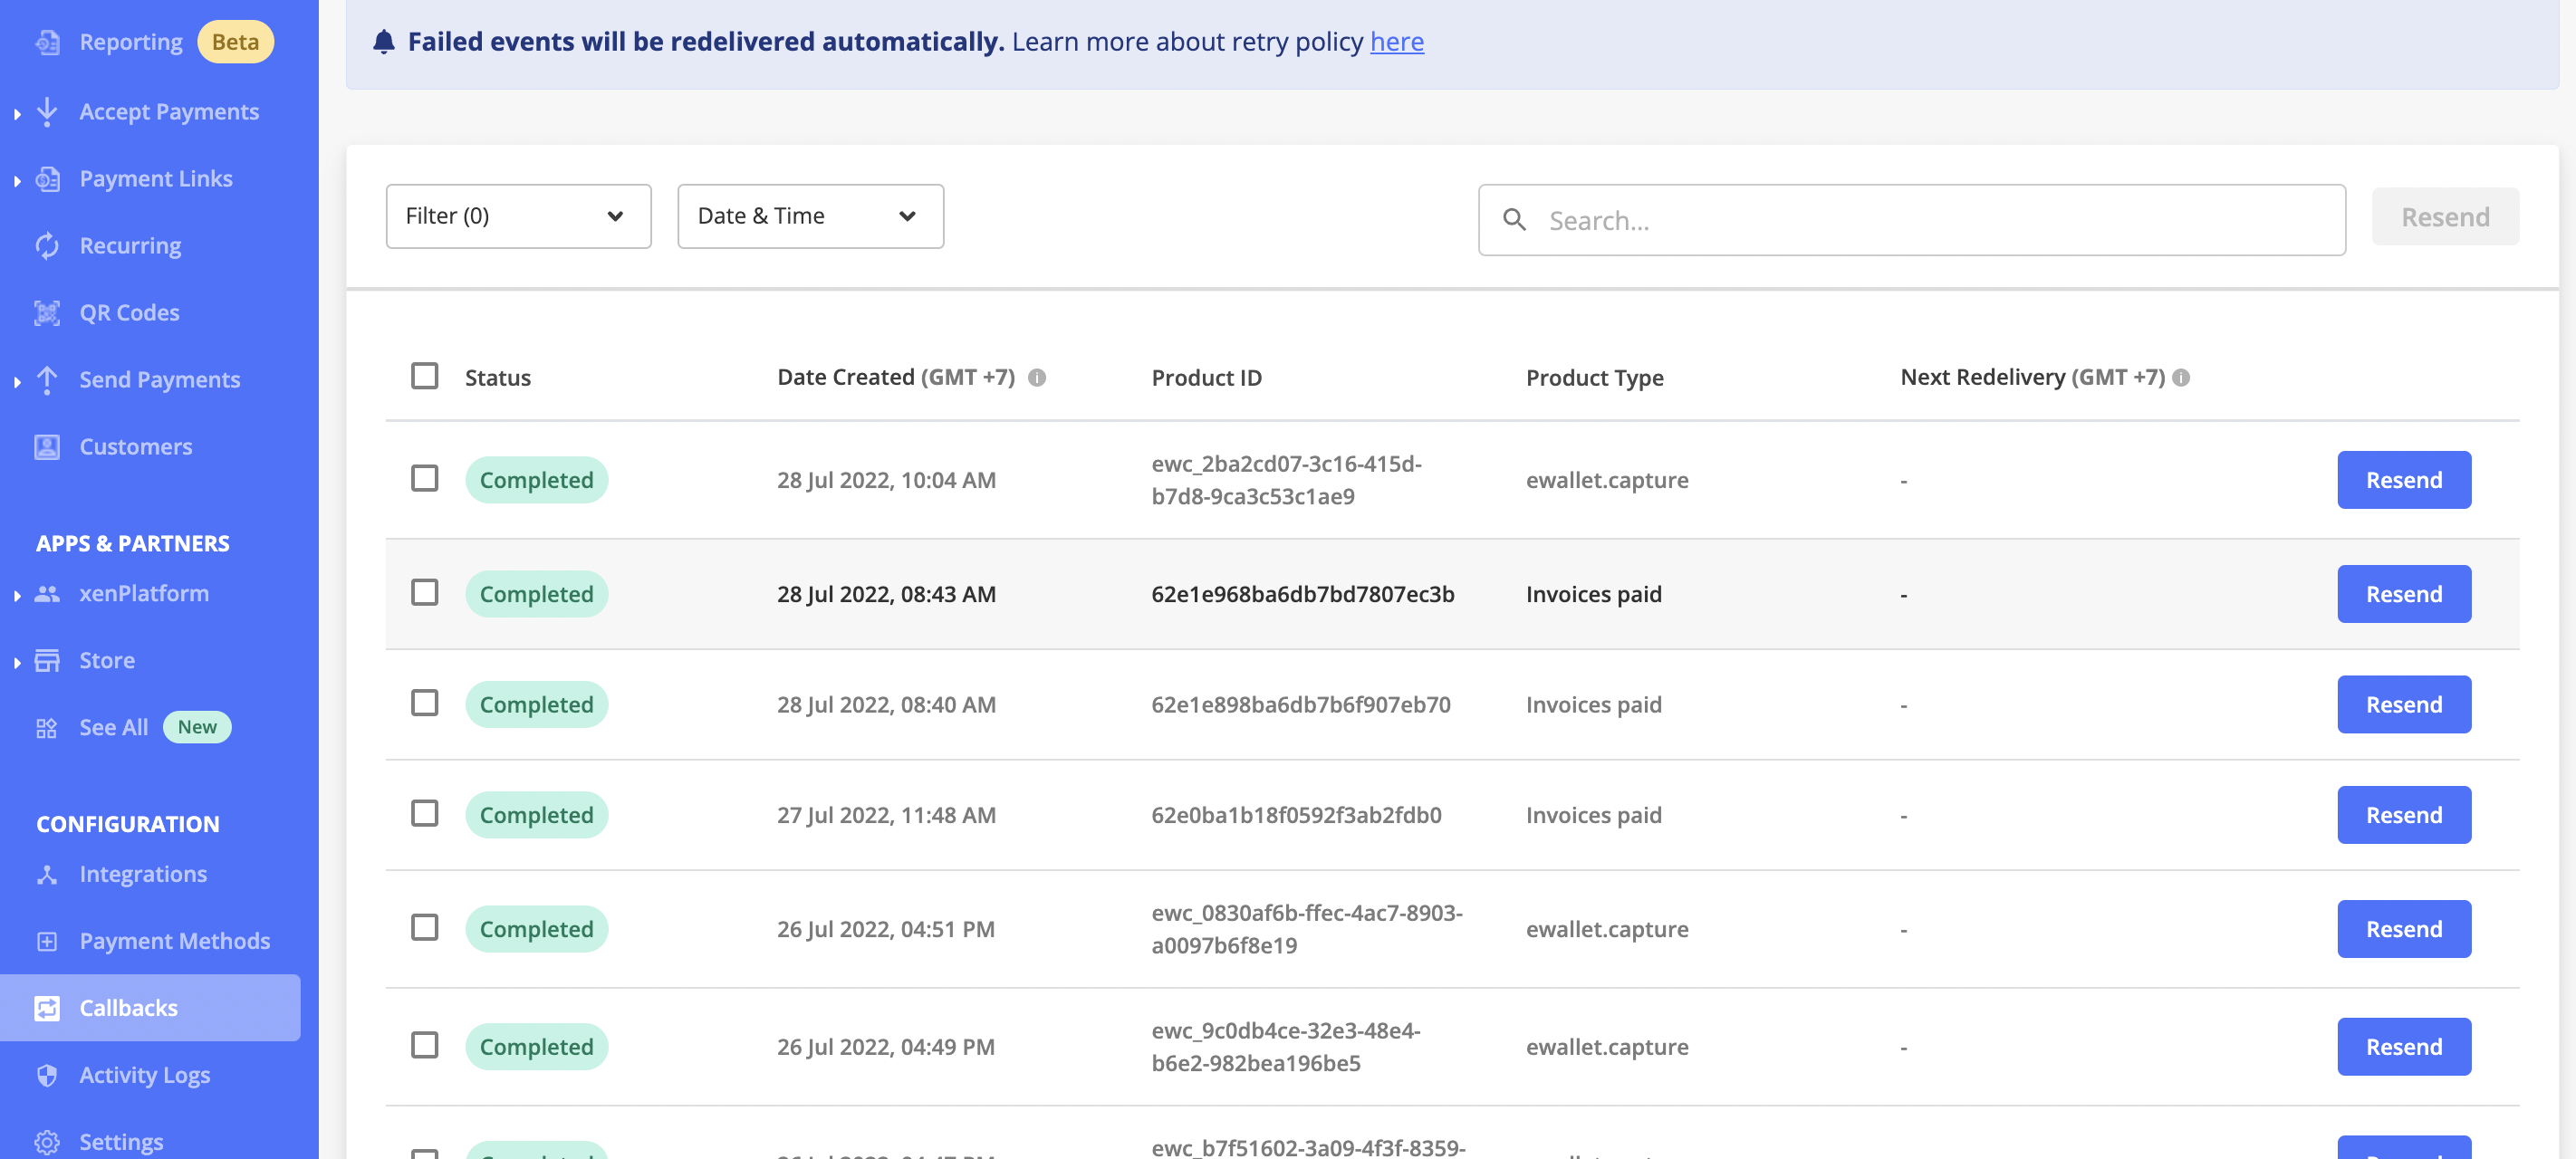Click the Beta badge next to Reporting
The height and width of the screenshot is (1159, 2576).
(x=236, y=42)
